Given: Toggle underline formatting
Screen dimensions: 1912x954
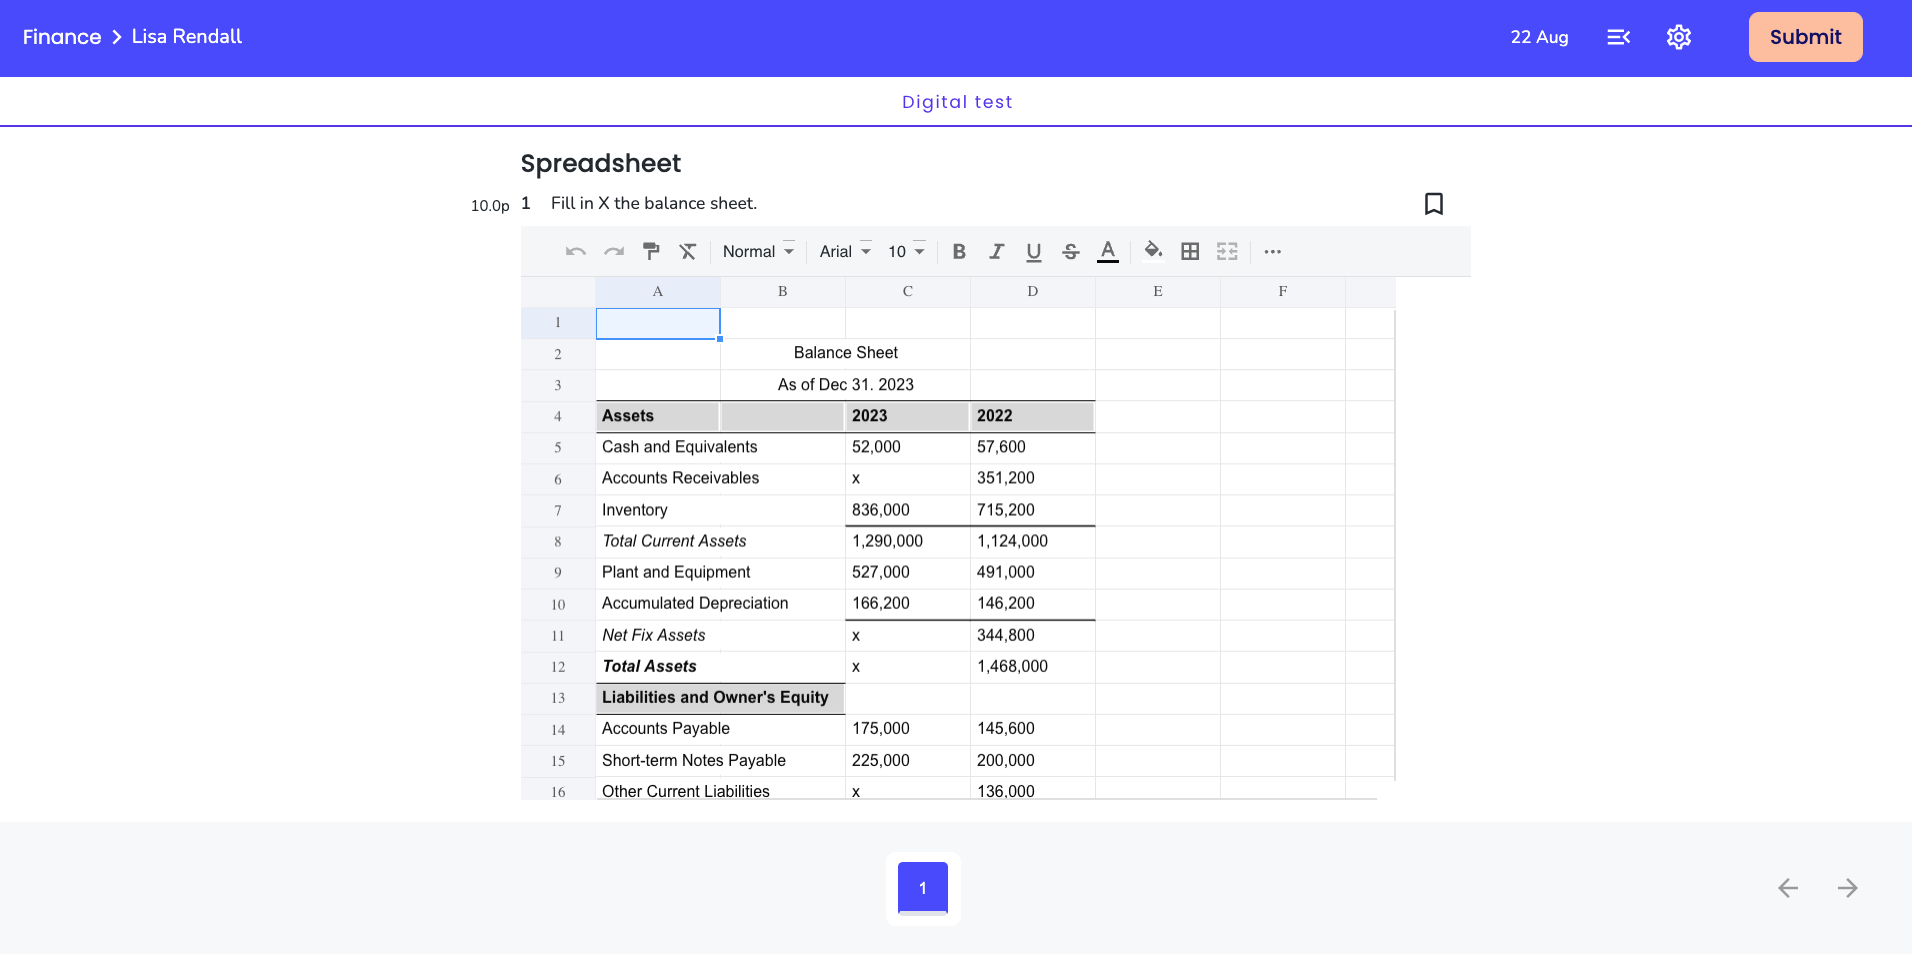Looking at the screenshot, I should (1033, 252).
